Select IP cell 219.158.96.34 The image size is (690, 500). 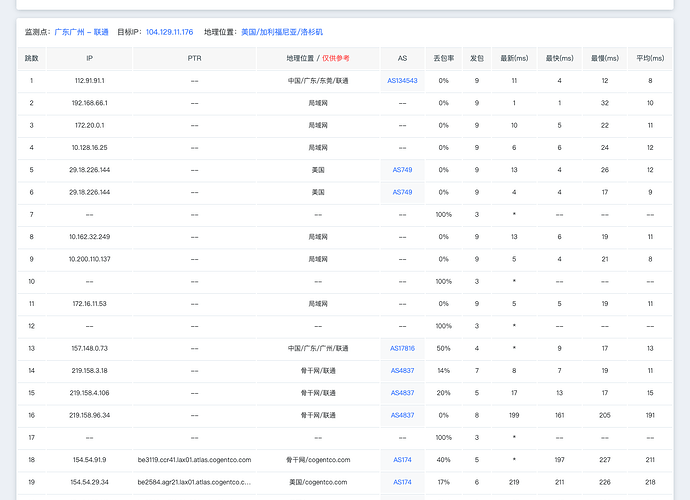coord(89,415)
